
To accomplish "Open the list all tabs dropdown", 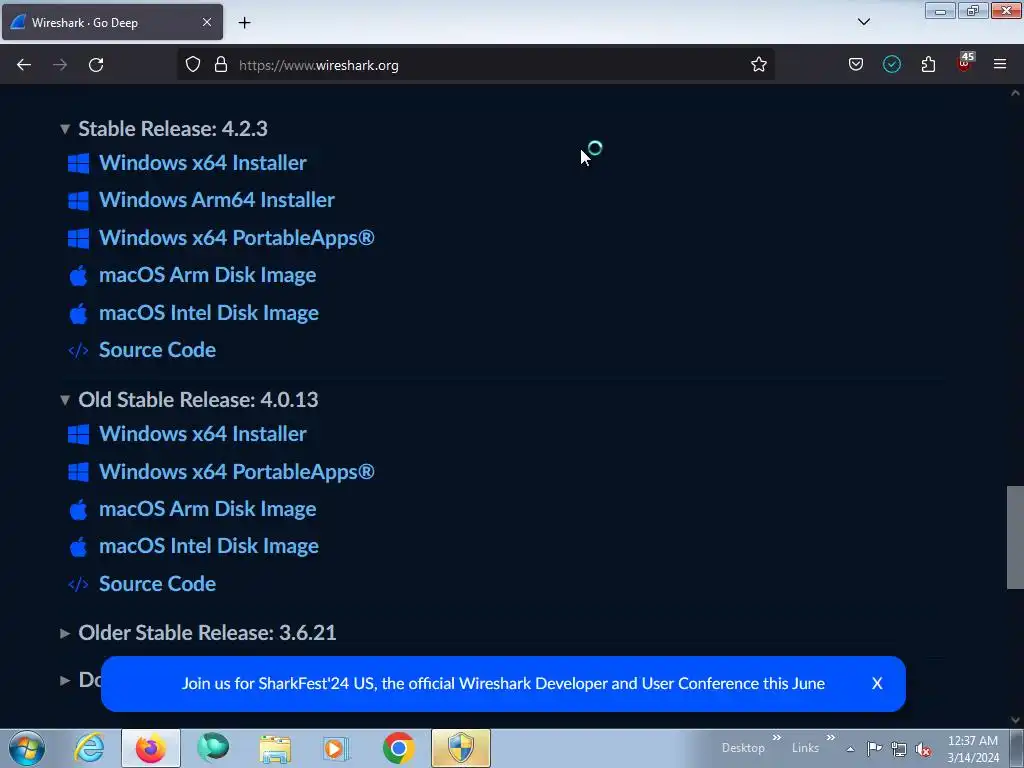I will coord(863,22).
